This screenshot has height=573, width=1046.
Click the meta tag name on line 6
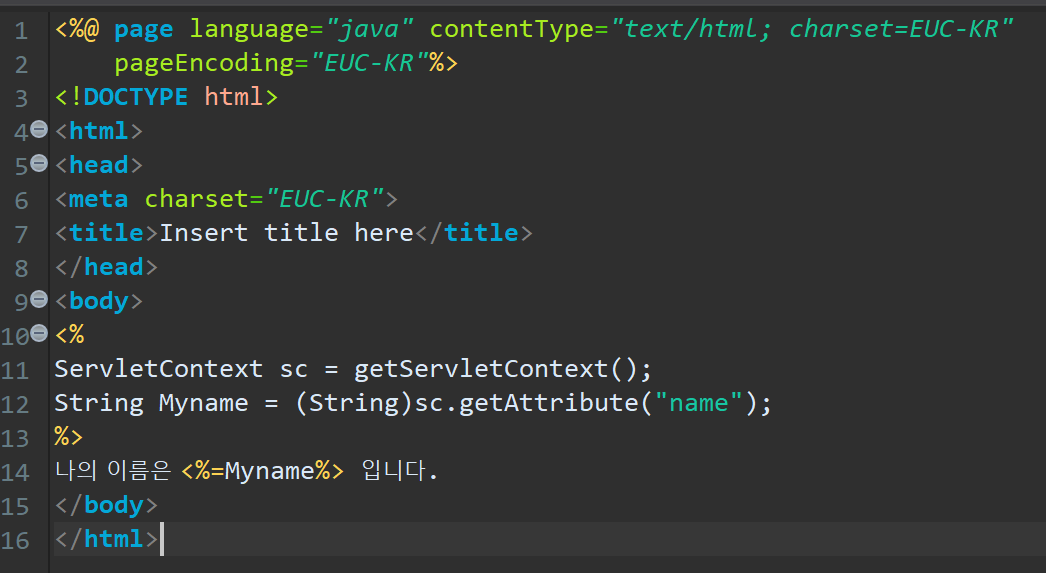click(98, 199)
